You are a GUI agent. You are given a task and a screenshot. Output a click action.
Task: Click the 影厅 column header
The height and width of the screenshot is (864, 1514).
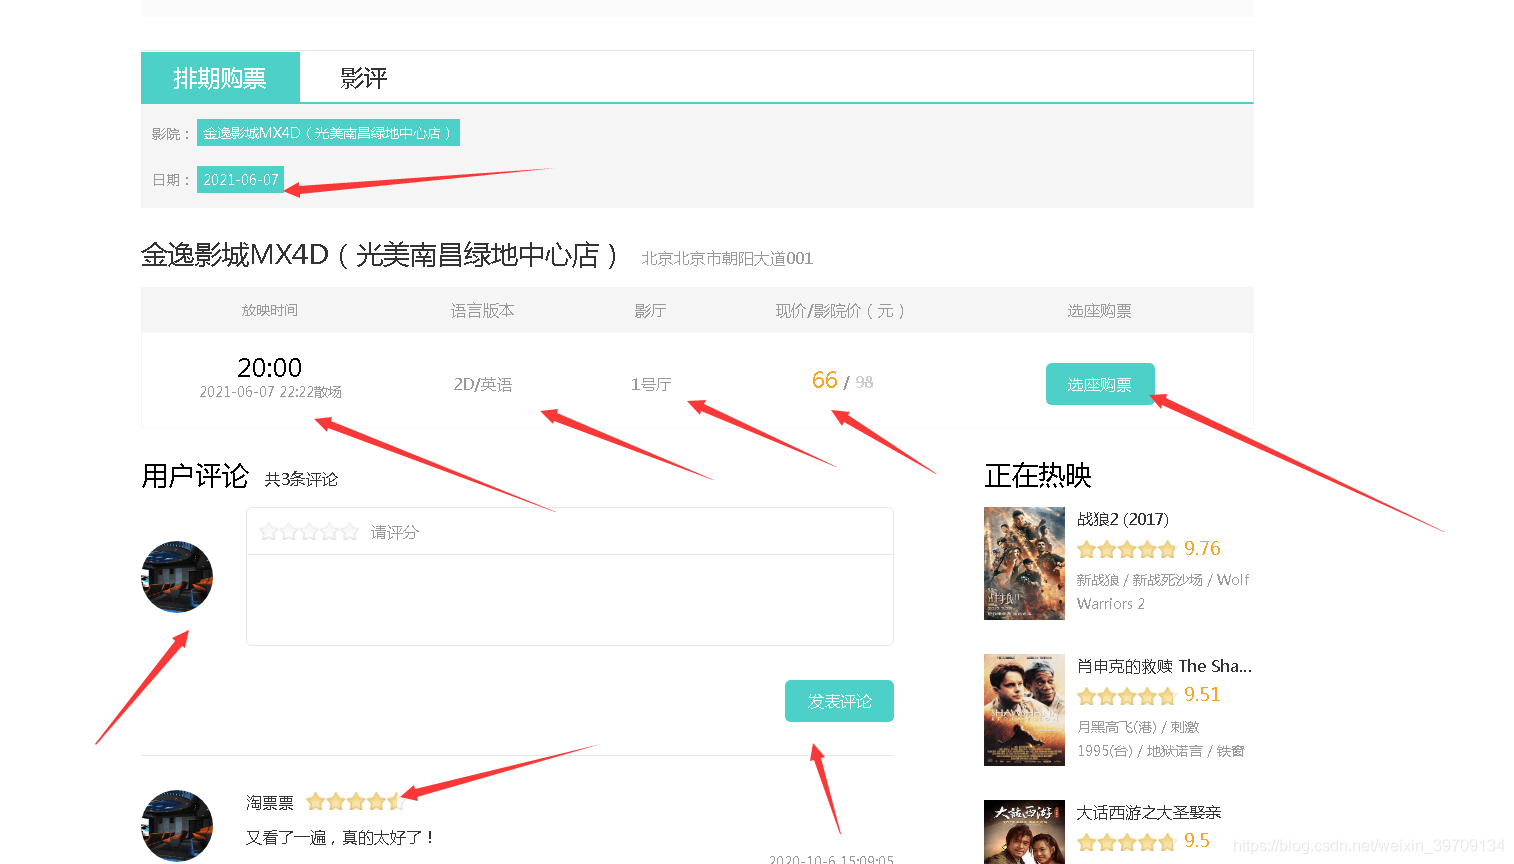pyautogui.click(x=651, y=311)
